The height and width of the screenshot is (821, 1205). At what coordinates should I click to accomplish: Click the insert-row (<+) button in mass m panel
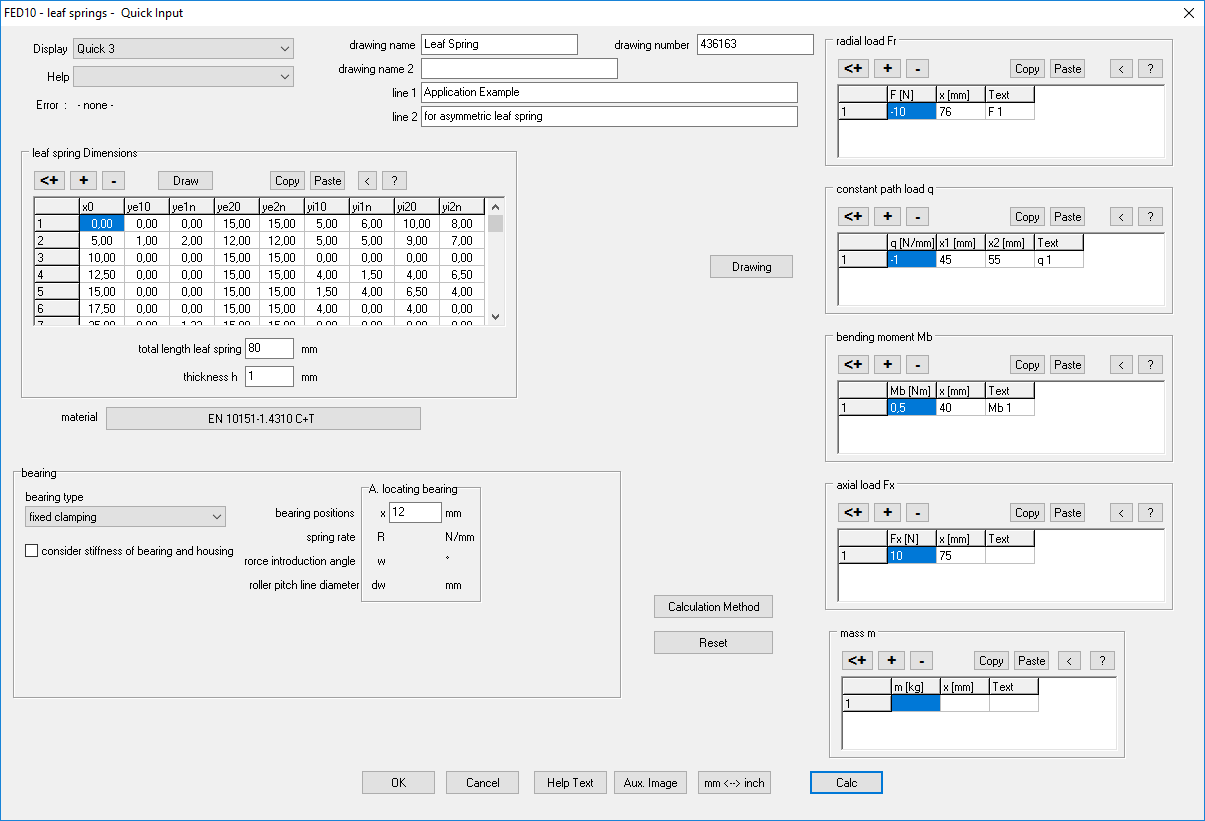(x=857, y=661)
